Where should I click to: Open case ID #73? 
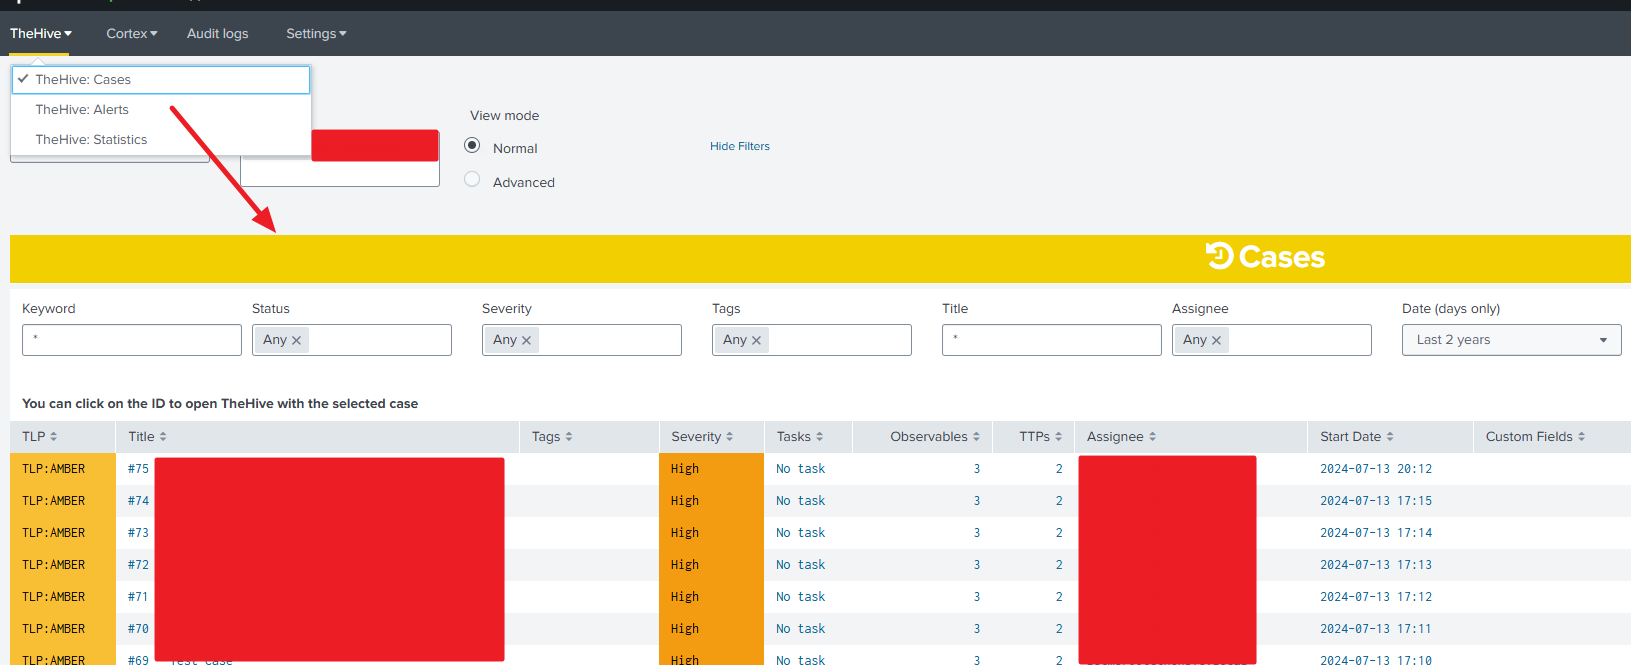point(138,533)
